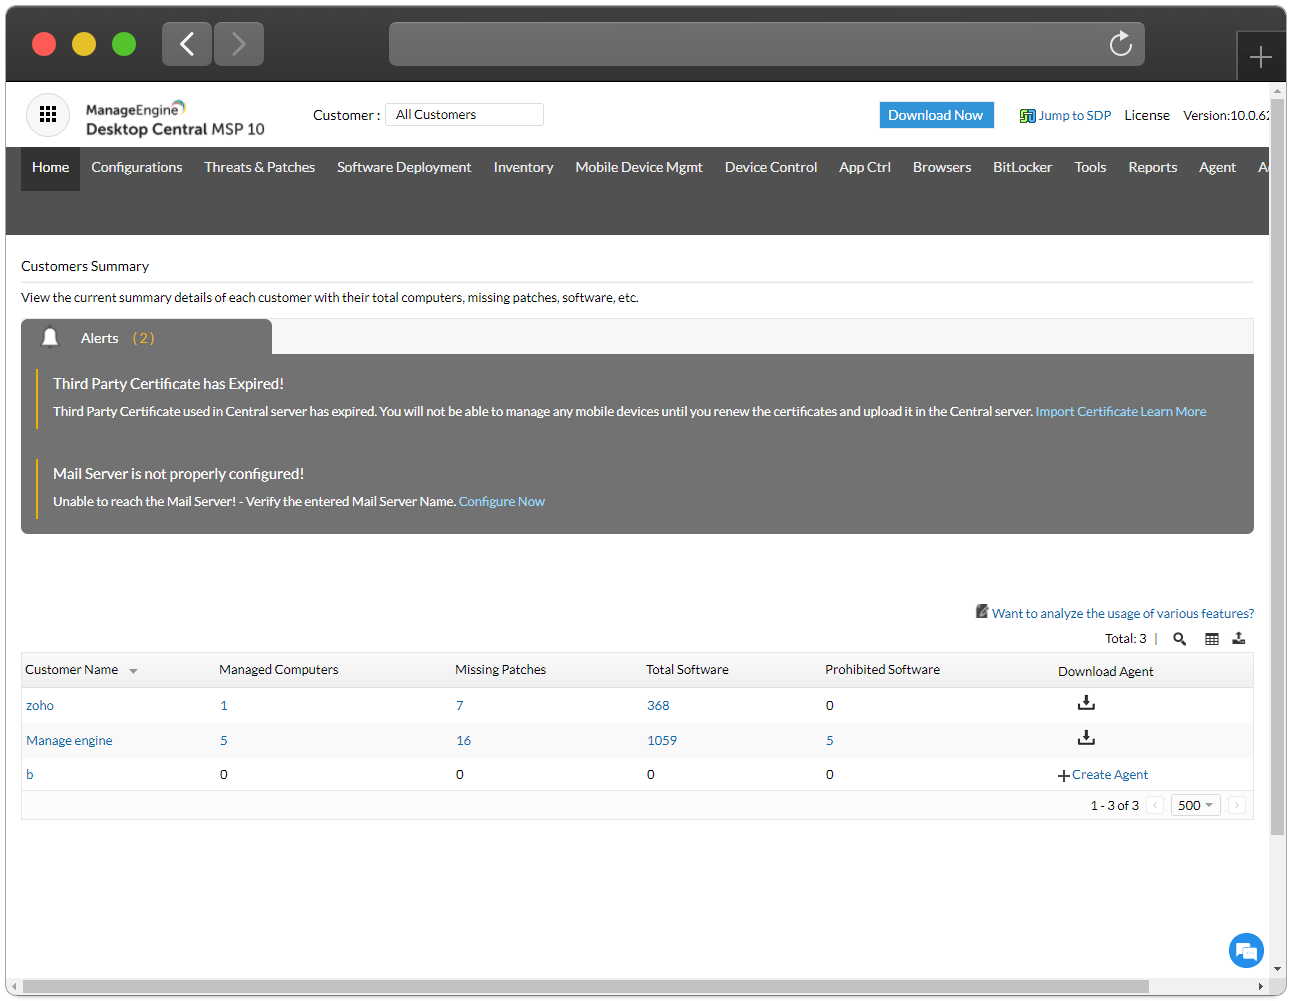
Task: Click the feature usage analysis icon
Action: 982,611
